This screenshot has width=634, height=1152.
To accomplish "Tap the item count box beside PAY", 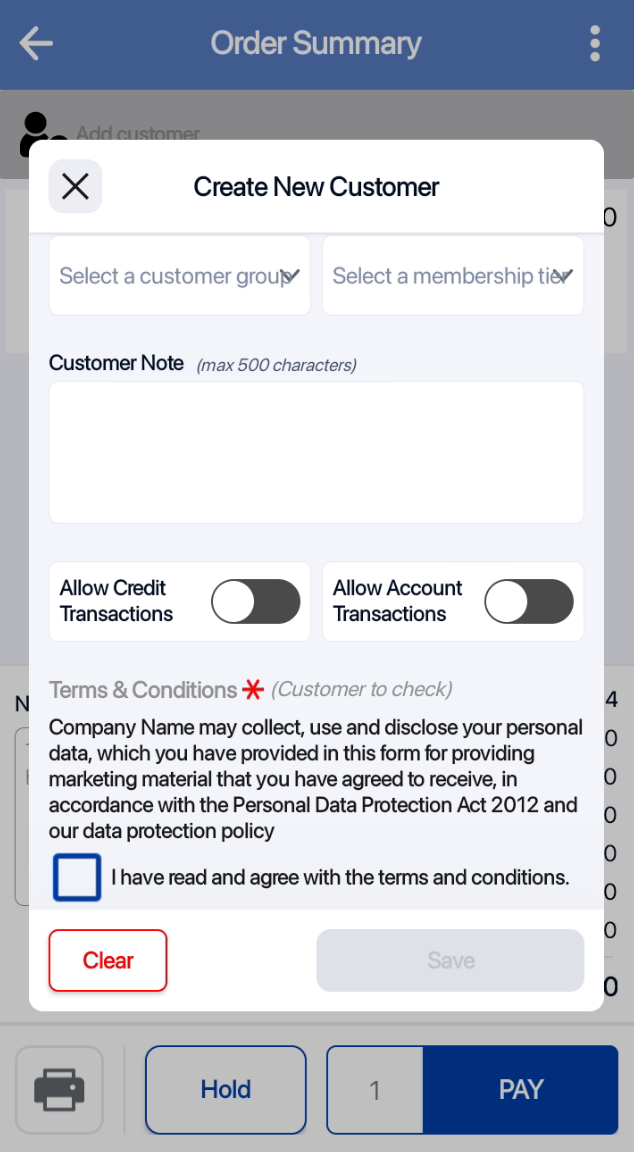I will pos(375,1089).
